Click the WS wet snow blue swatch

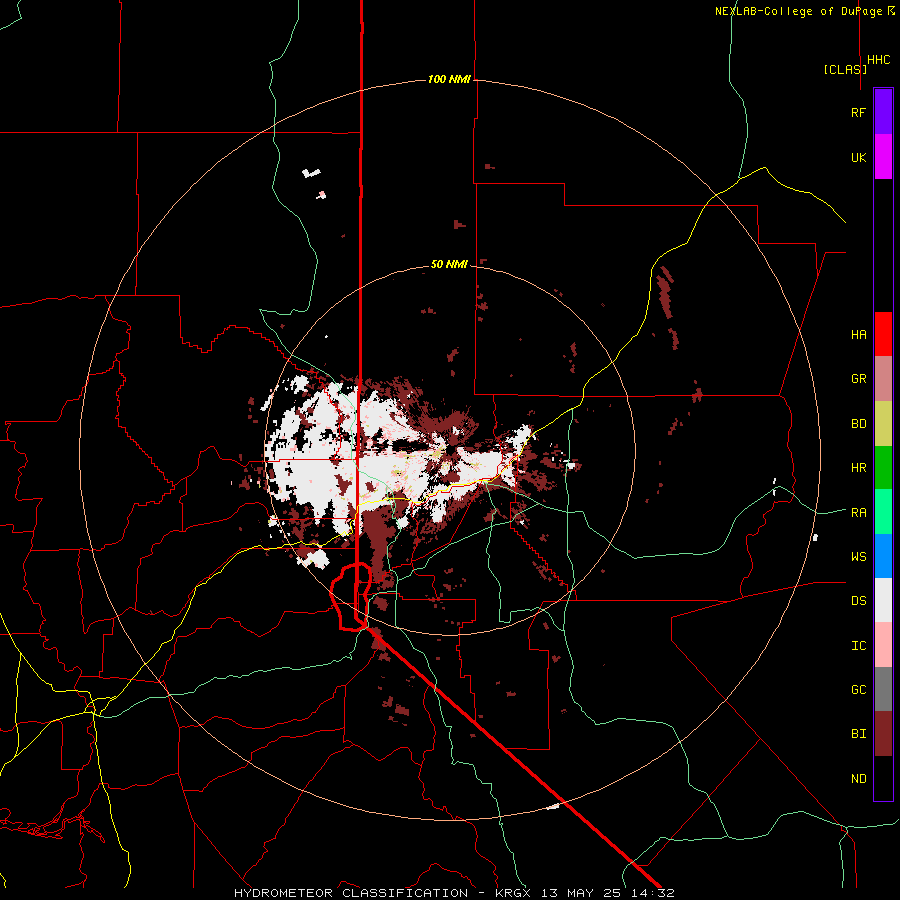pos(883,556)
